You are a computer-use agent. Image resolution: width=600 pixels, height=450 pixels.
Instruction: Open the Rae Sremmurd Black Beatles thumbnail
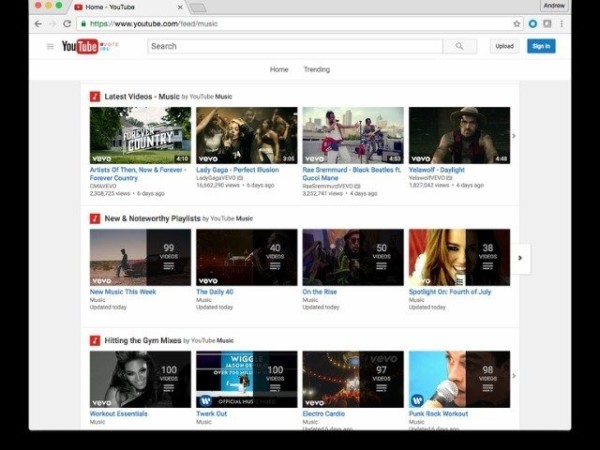click(353, 135)
